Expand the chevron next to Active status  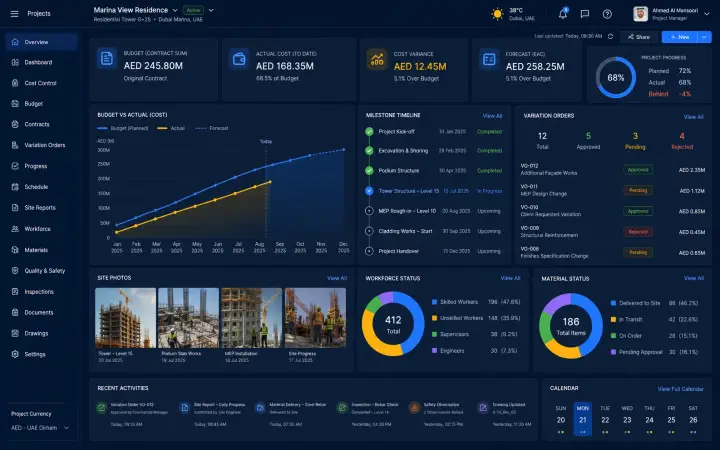[211, 10]
